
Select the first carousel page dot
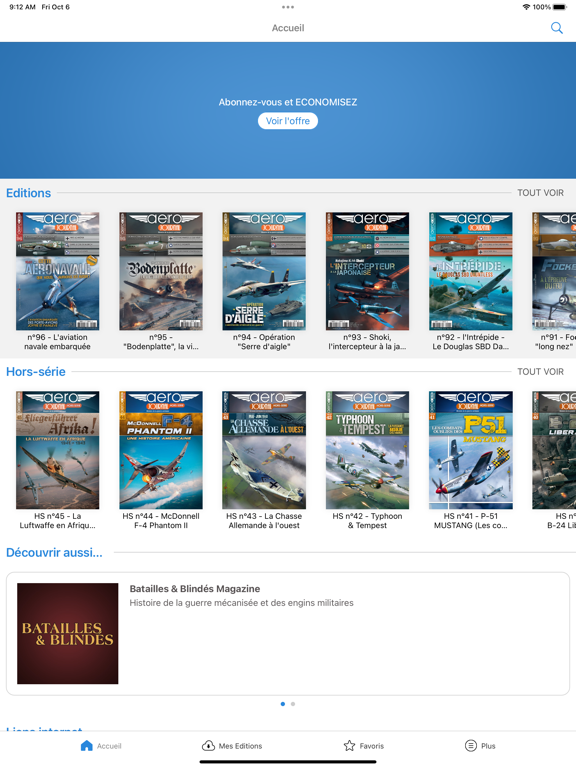click(x=283, y=704)
